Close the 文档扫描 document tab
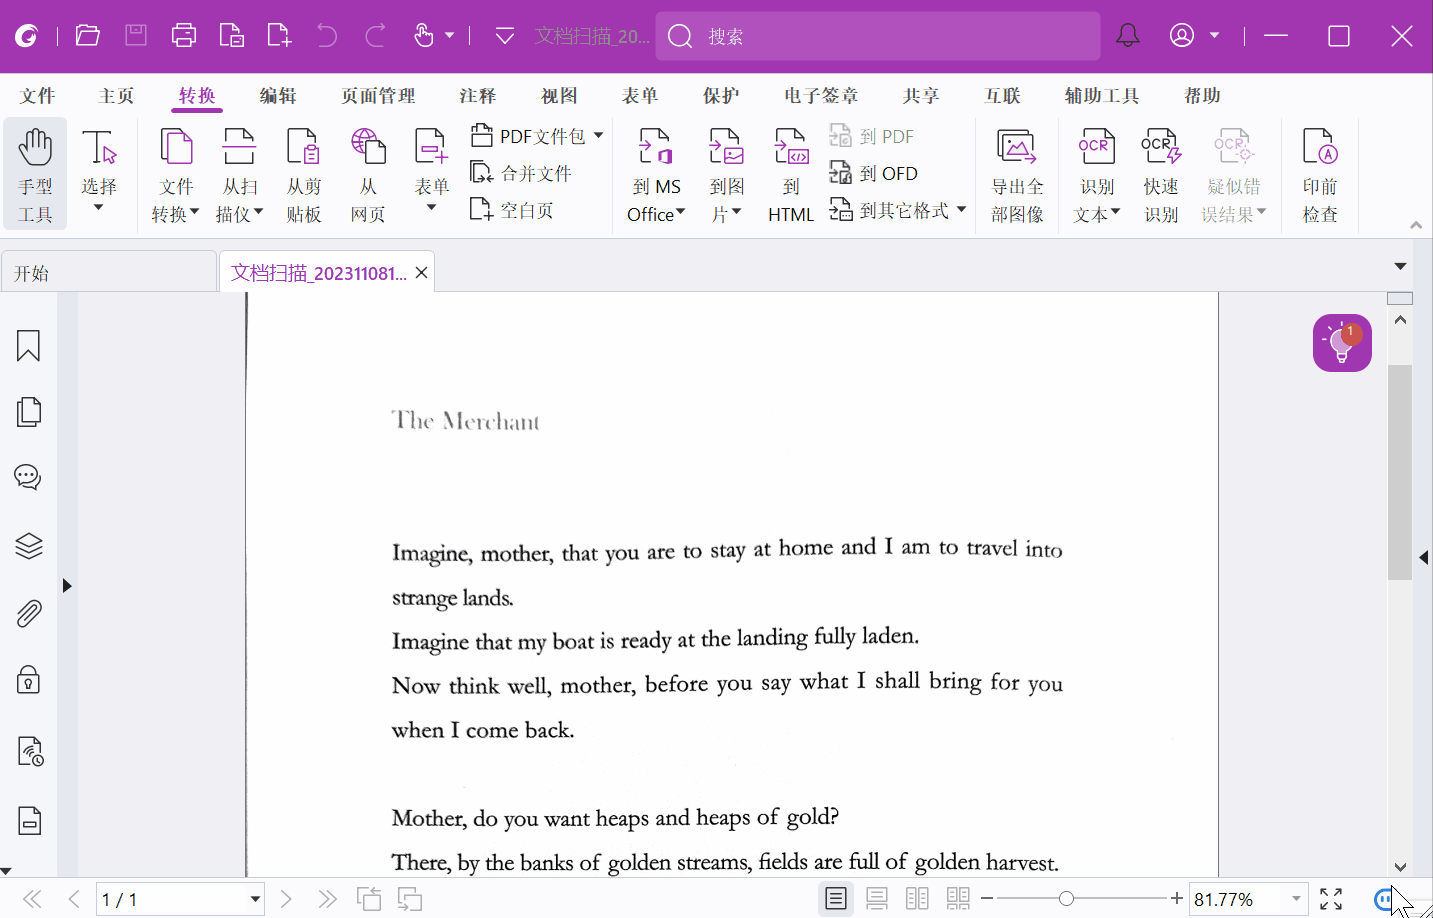1433x918 pixels. click(422, 273)
